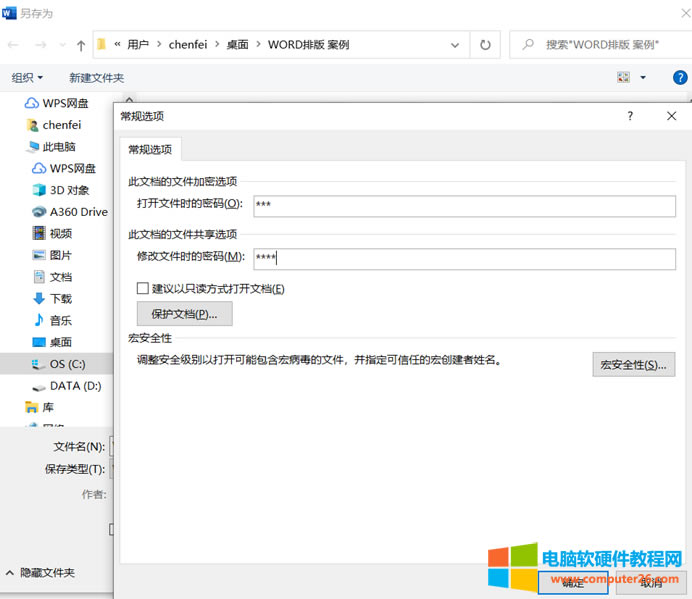Collapse the 隐藏文件夹 chevron

(10, 573)
